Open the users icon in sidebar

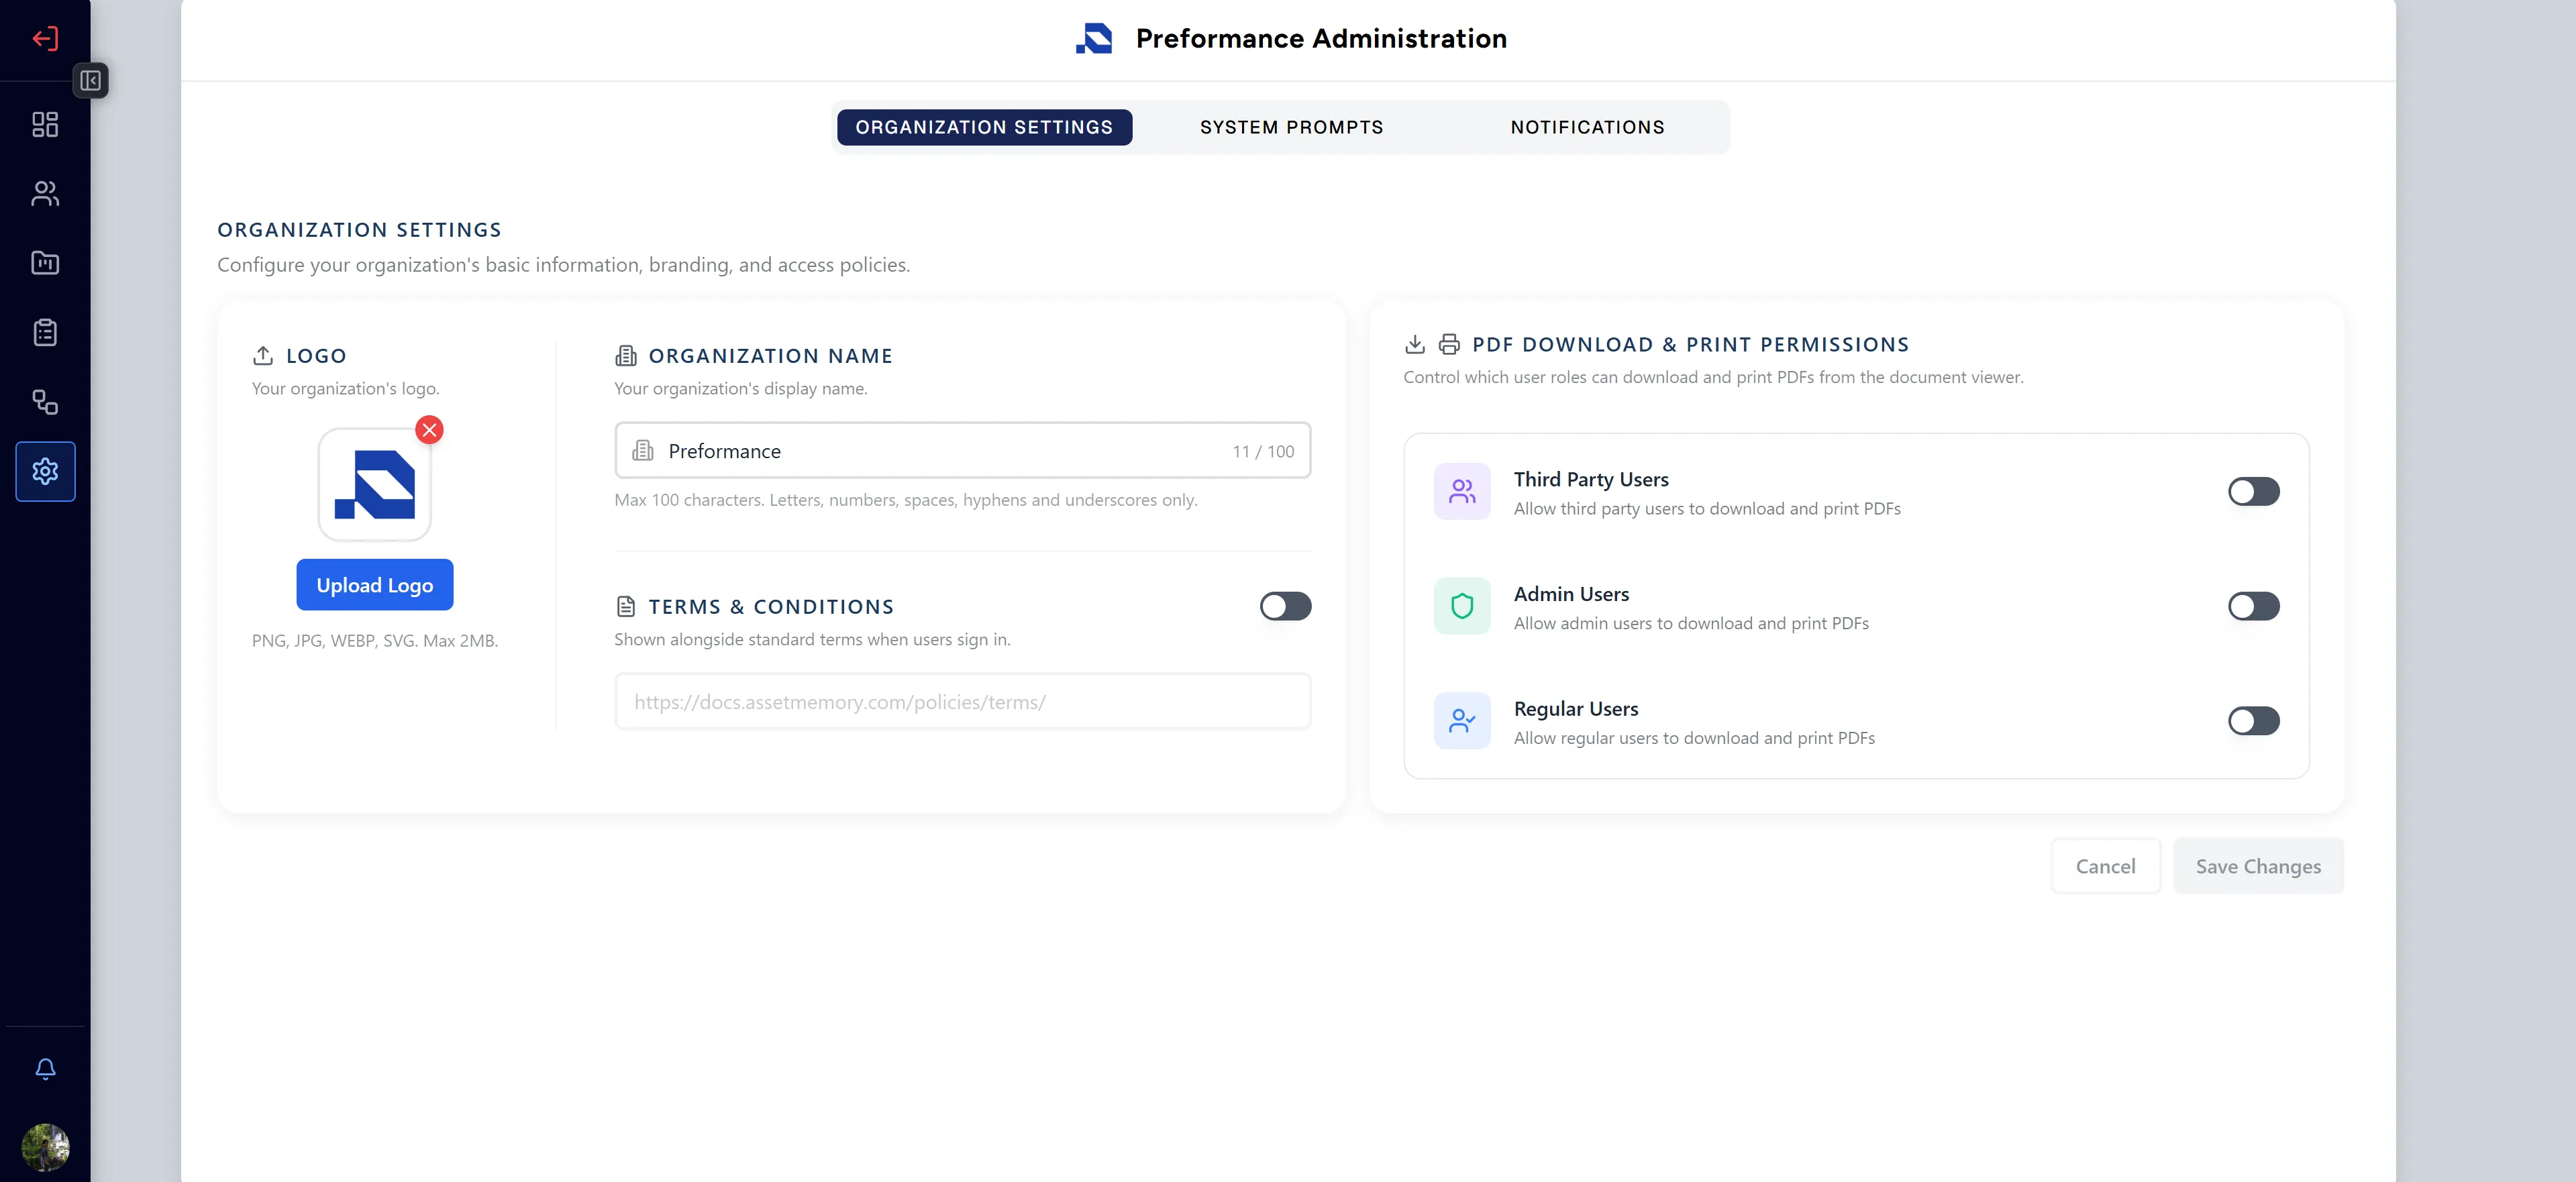point(45,193)
